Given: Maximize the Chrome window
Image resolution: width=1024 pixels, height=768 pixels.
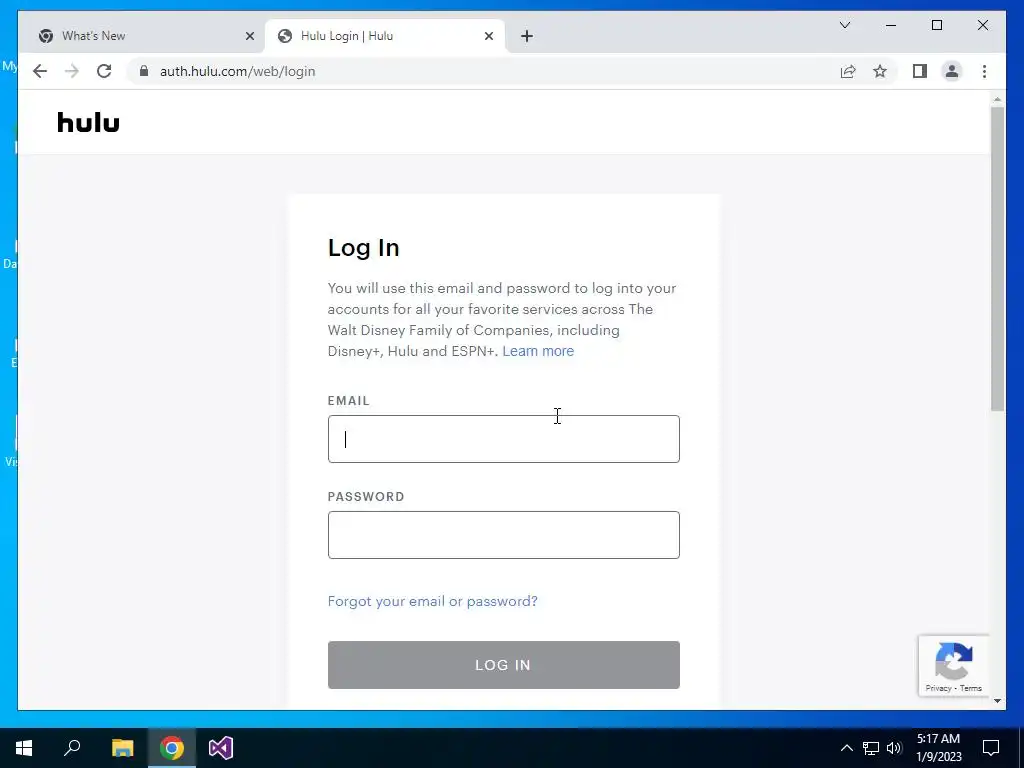Looking at the screenshot, I should click(936, 25).
